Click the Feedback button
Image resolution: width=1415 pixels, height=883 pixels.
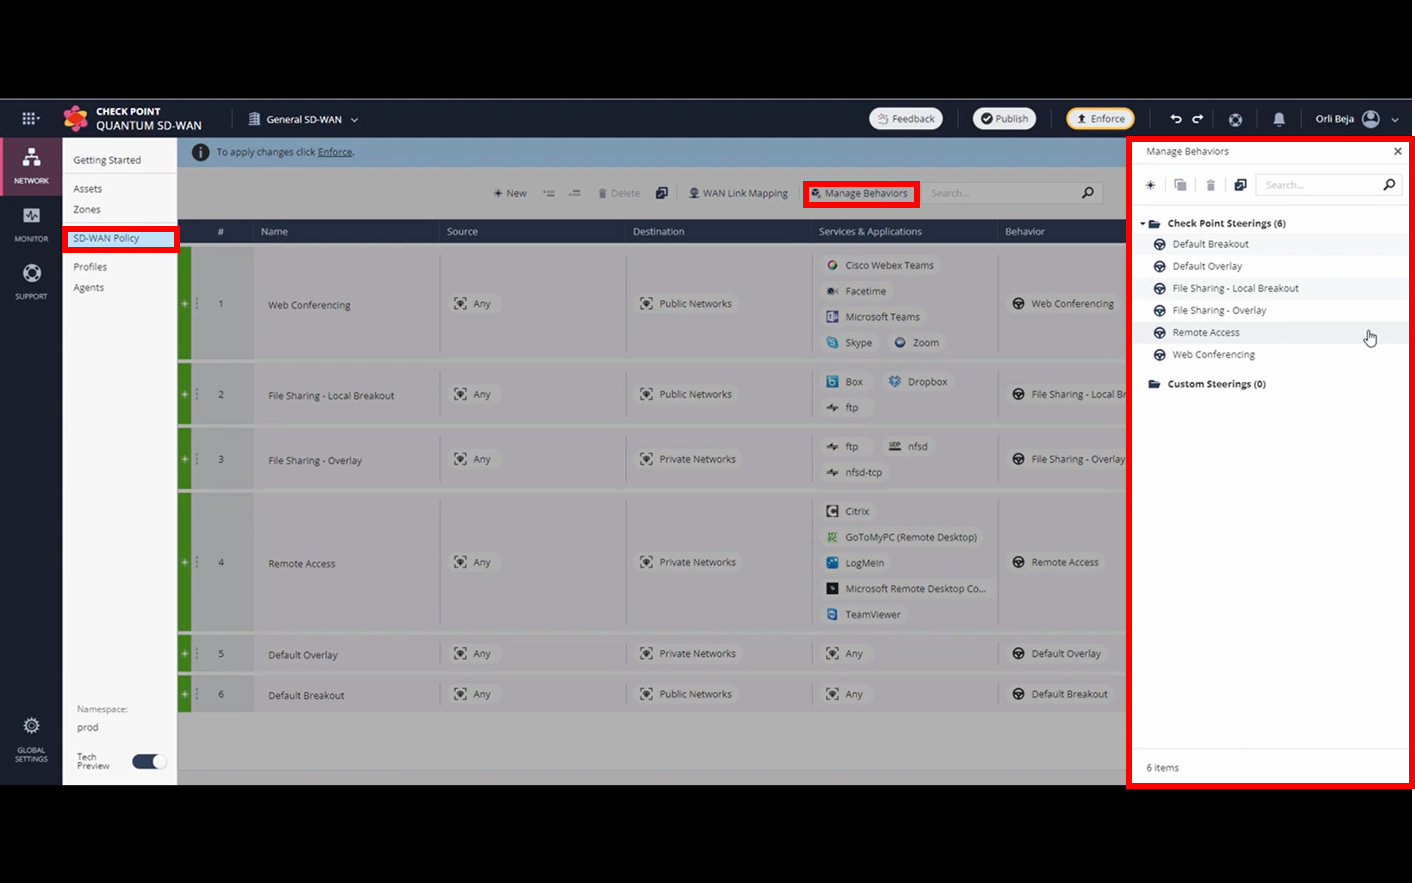(x=906, y=119)
